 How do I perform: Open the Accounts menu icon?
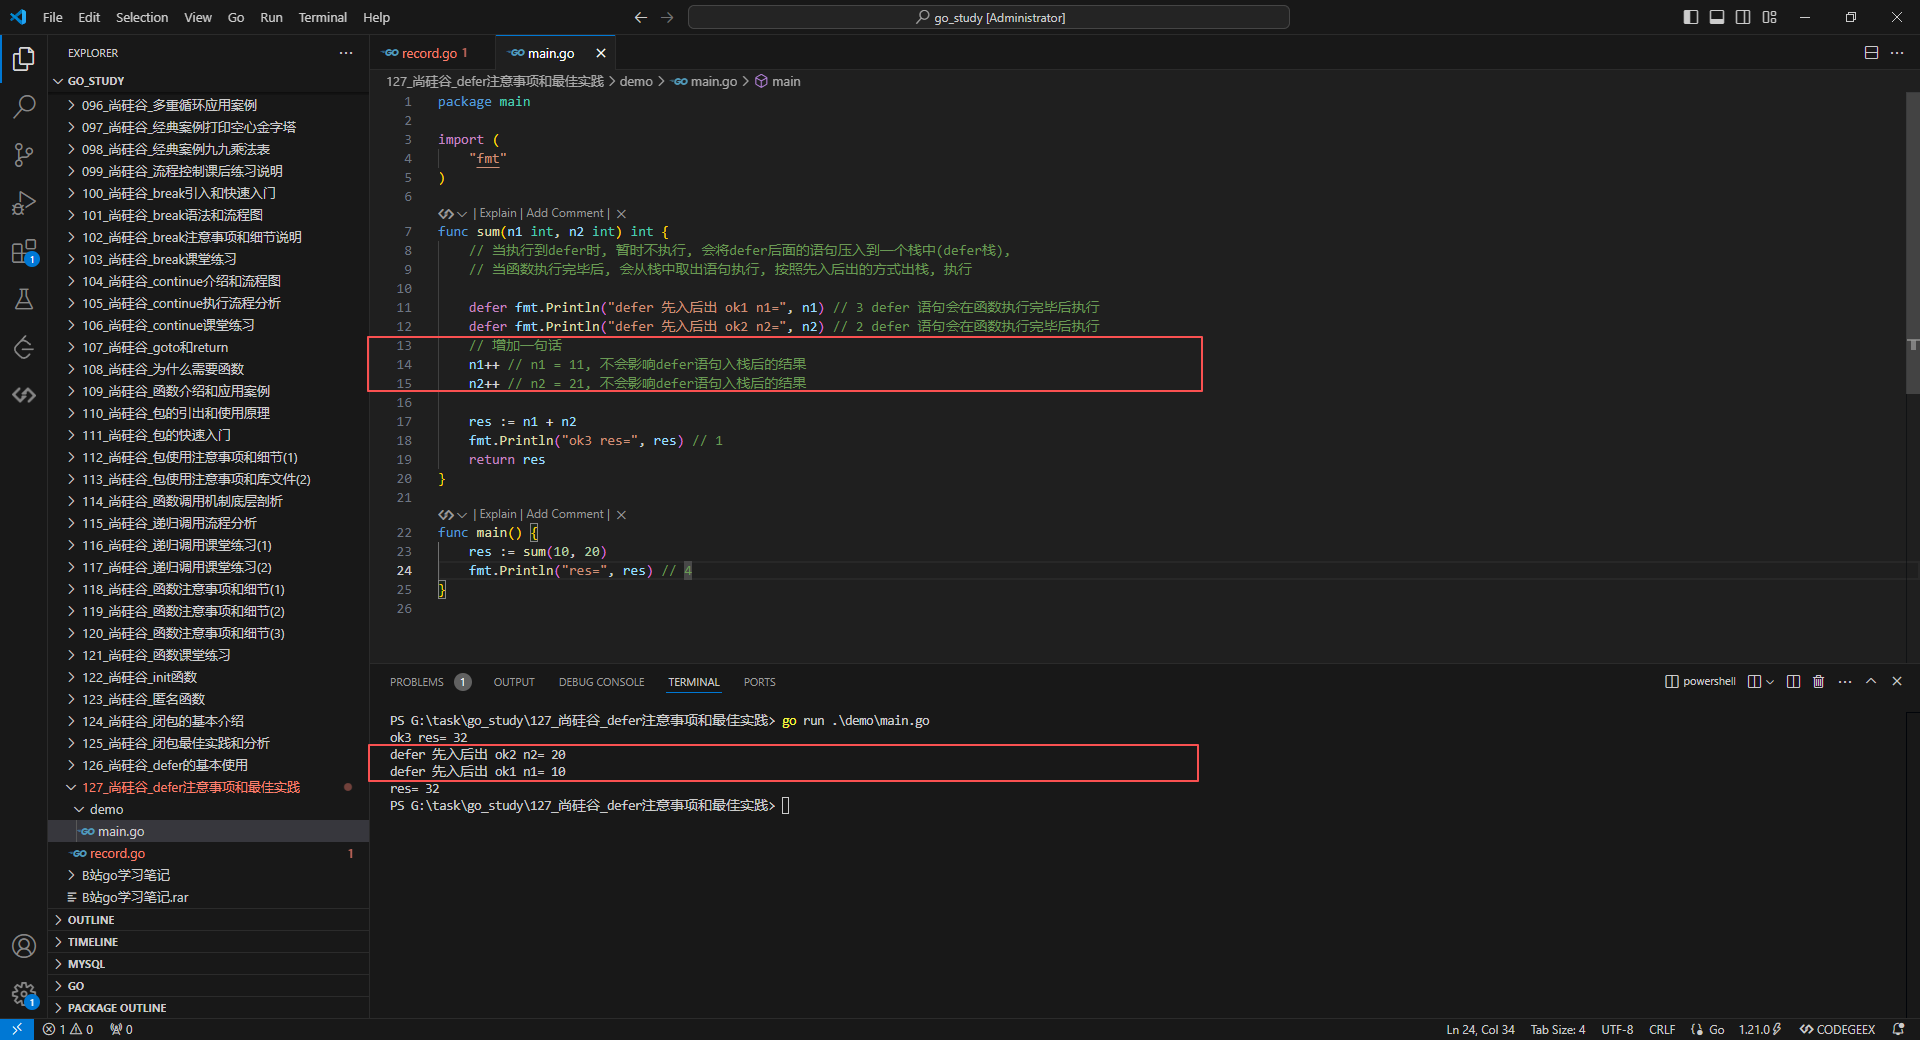point(24,946)
